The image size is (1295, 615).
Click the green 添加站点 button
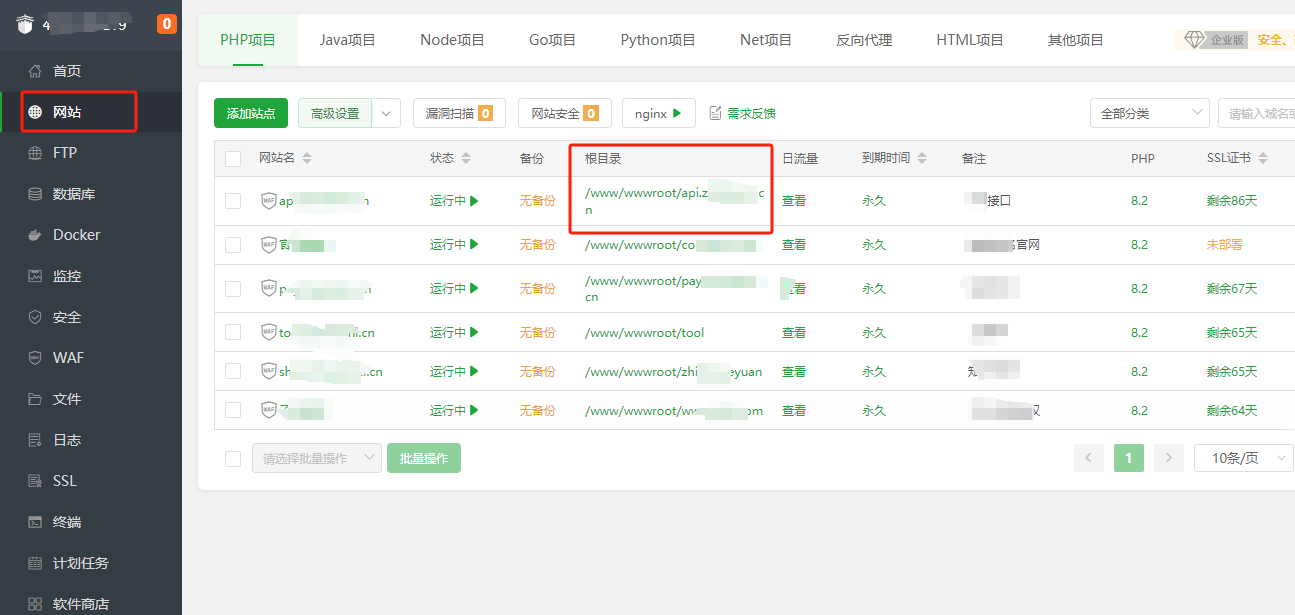point(251,113)
